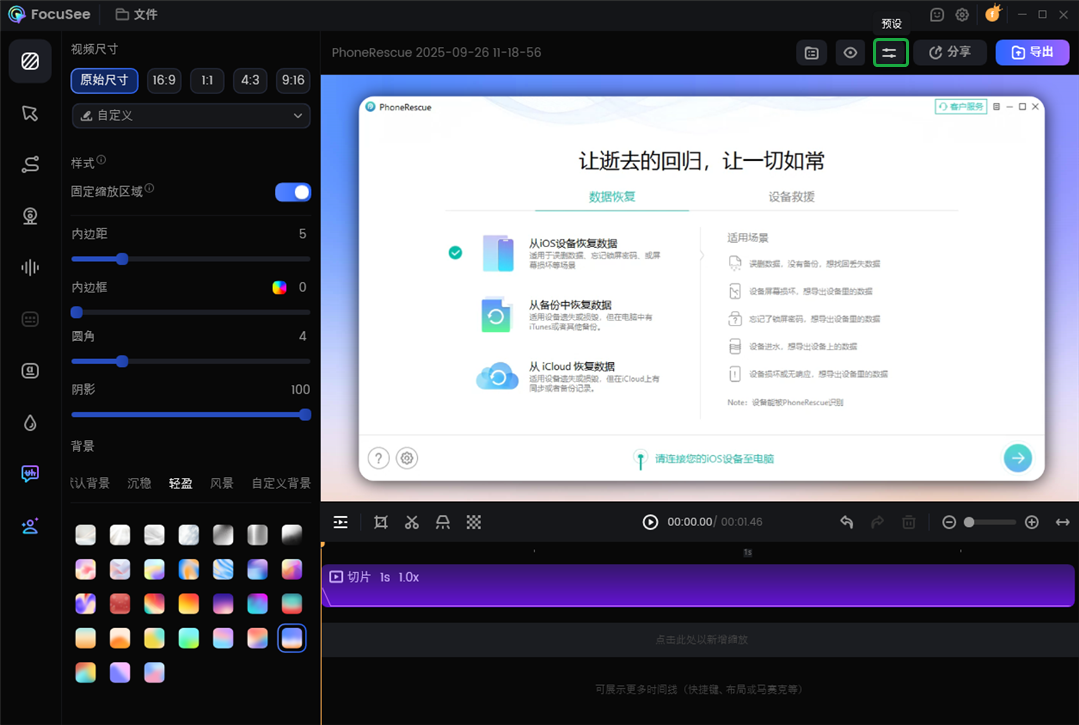The height and width of the screenshot is (725, 1079).
Task: Fit timeline to width arrows icon
Action: (1062, 522)
